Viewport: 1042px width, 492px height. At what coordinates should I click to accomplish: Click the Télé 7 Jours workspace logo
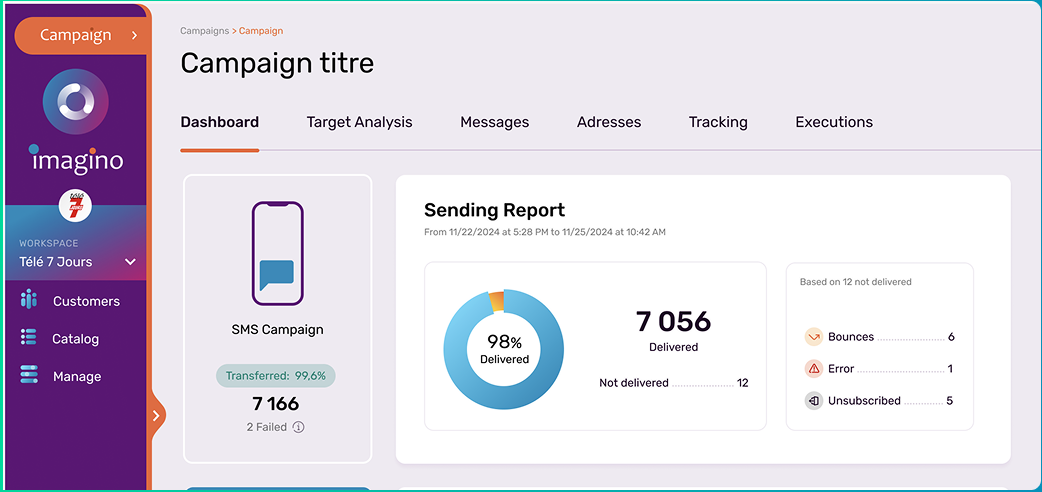(x=76, y=205)
